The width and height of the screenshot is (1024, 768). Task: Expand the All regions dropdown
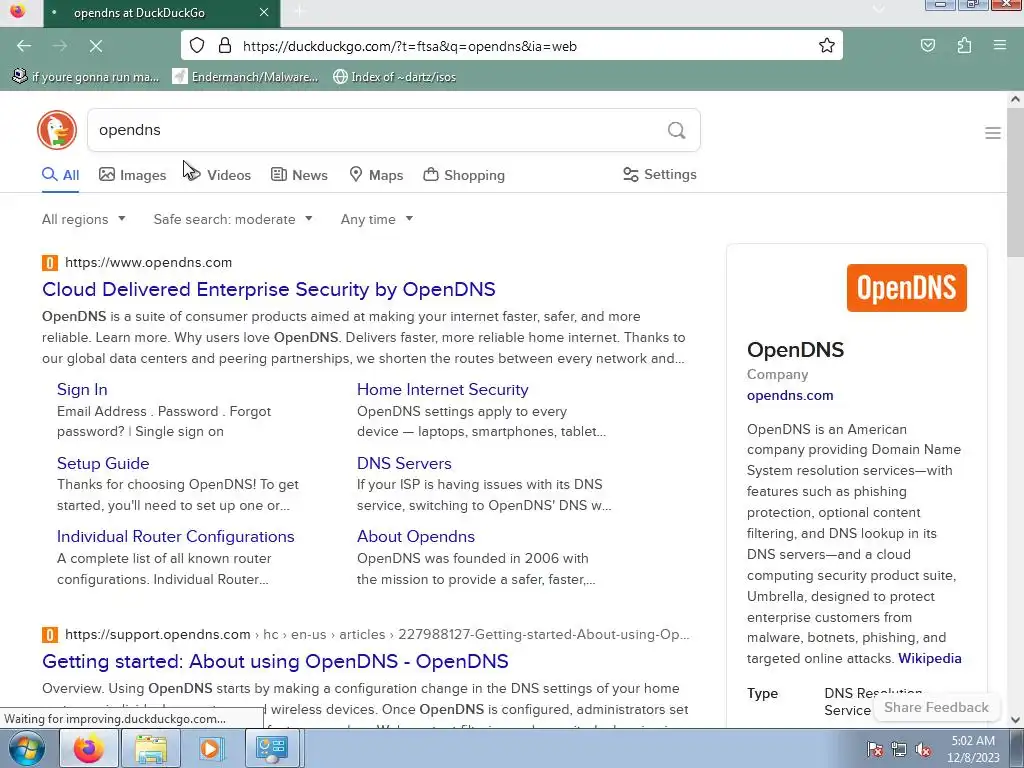pos(84,219)
